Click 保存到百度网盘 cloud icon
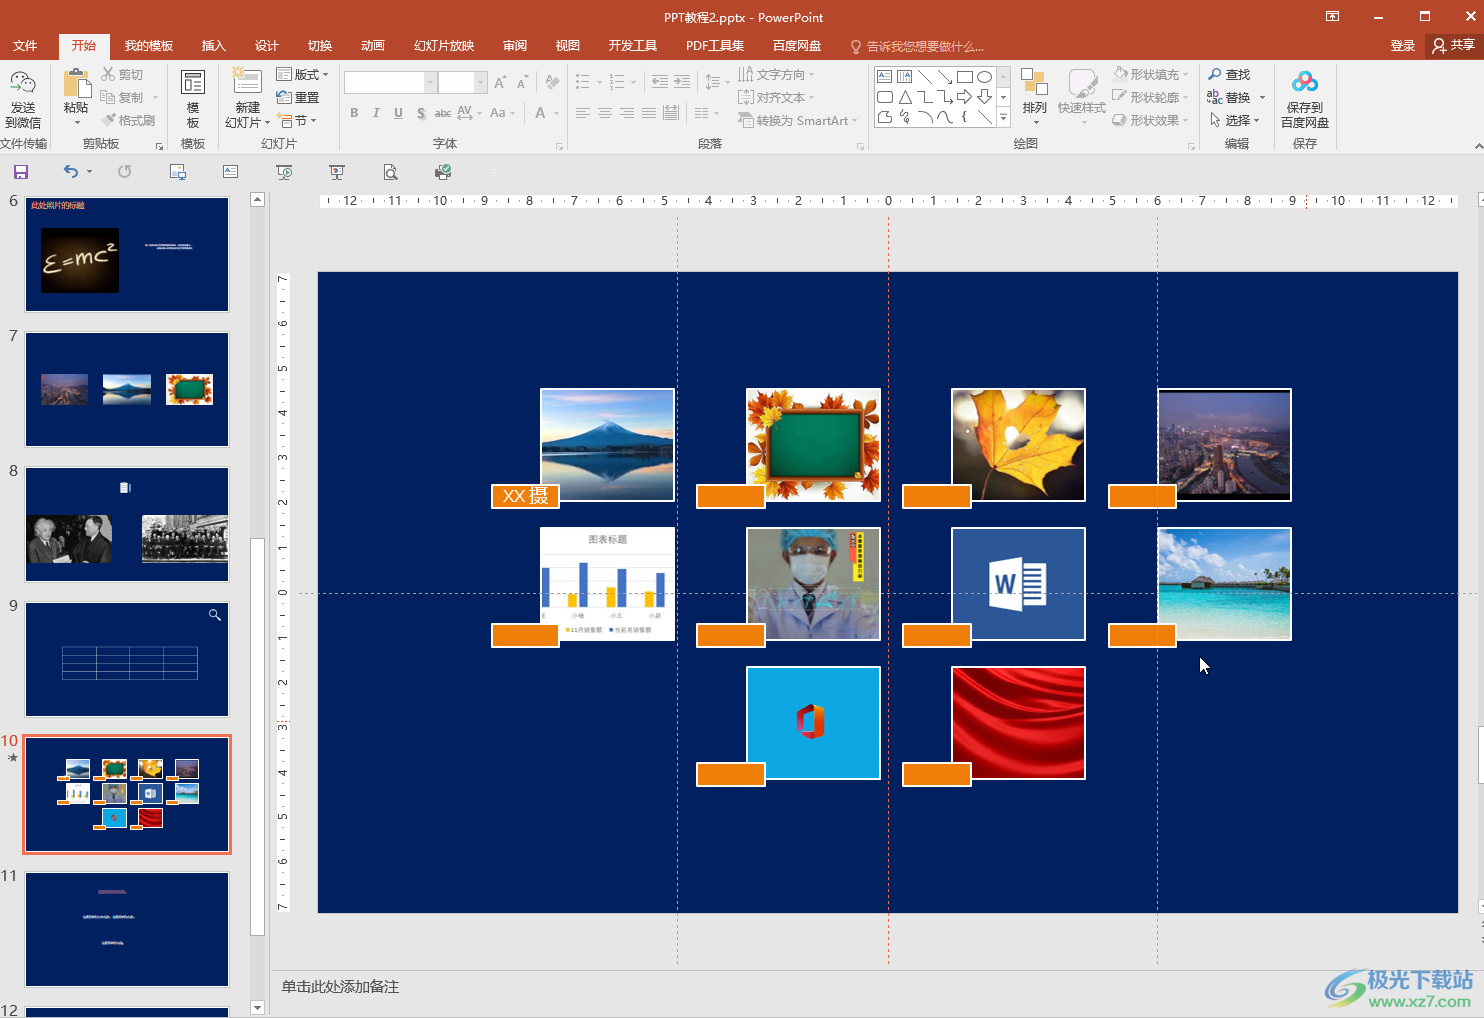 click(x=1304, y=83)
